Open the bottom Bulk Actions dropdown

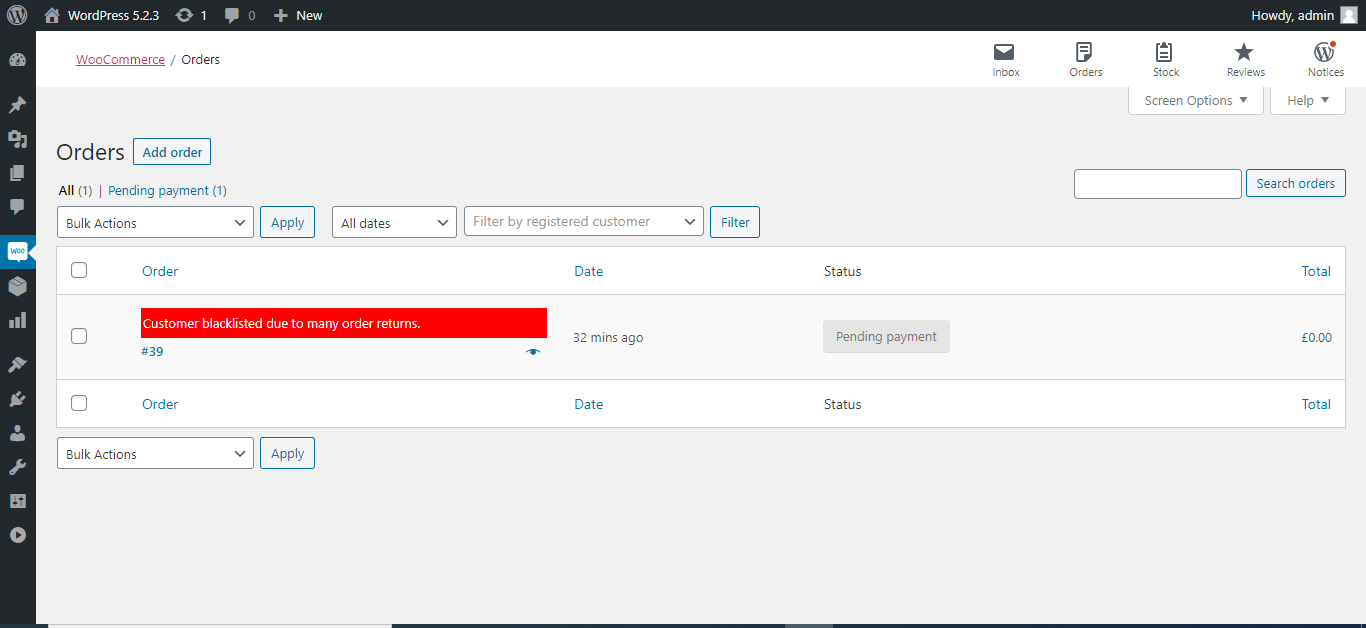tap(155, 453)
